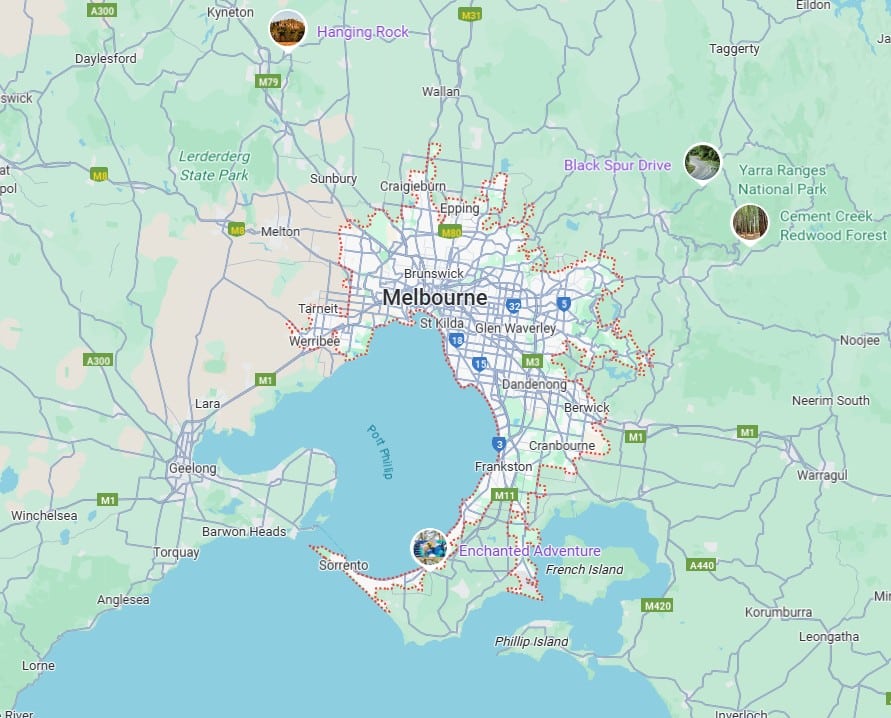Click the A440 route shield
This screenshot has width=891, height=718.
pos(702,565)
